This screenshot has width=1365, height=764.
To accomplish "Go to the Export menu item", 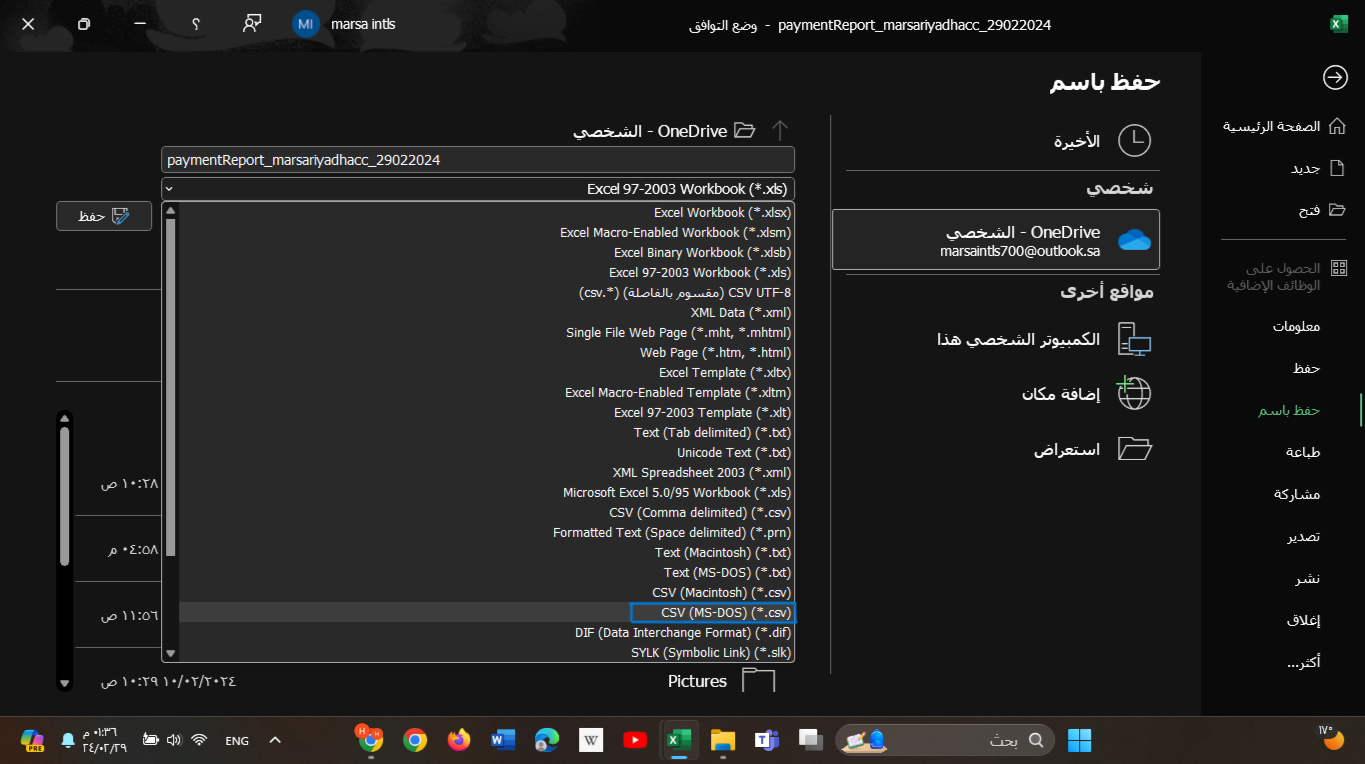I will pos(1302,536).
